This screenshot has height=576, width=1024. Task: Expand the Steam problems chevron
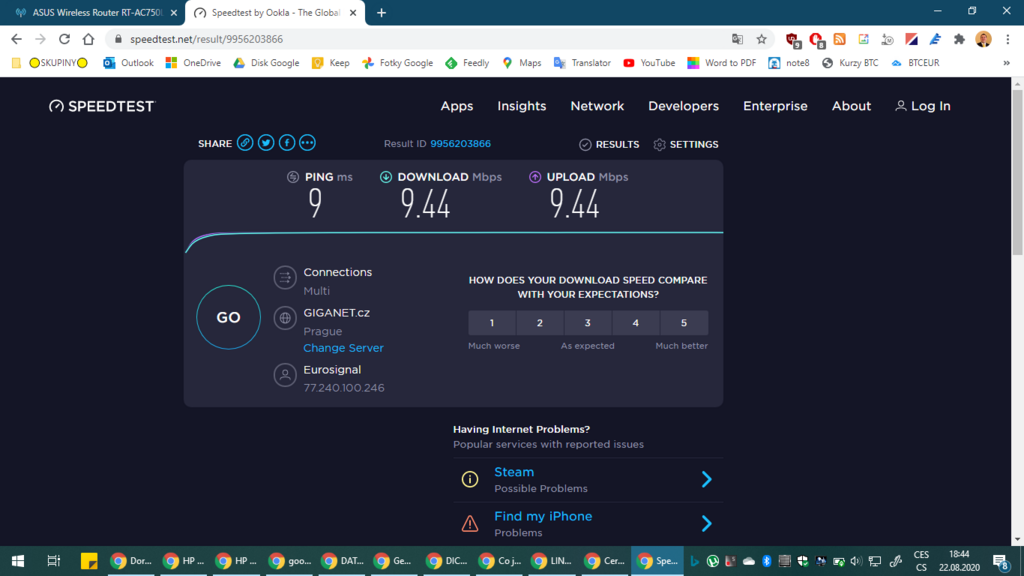707,479
